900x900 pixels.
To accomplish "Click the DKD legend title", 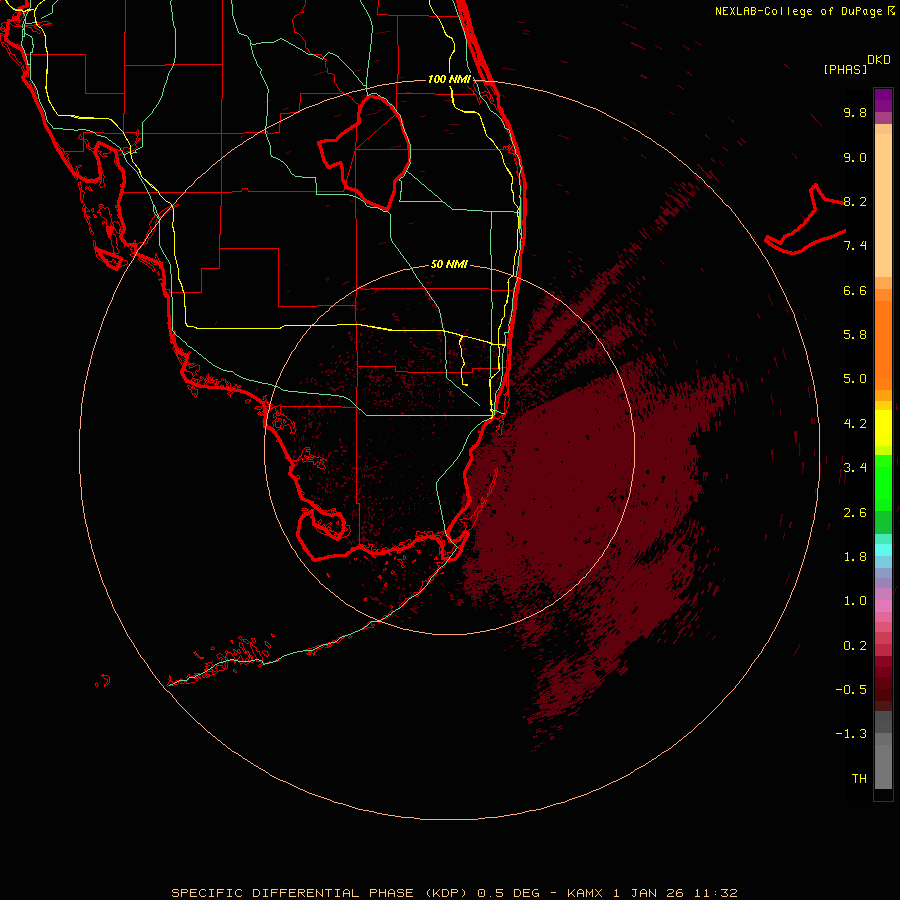I will pyautogui.click(x=879, y=59).
